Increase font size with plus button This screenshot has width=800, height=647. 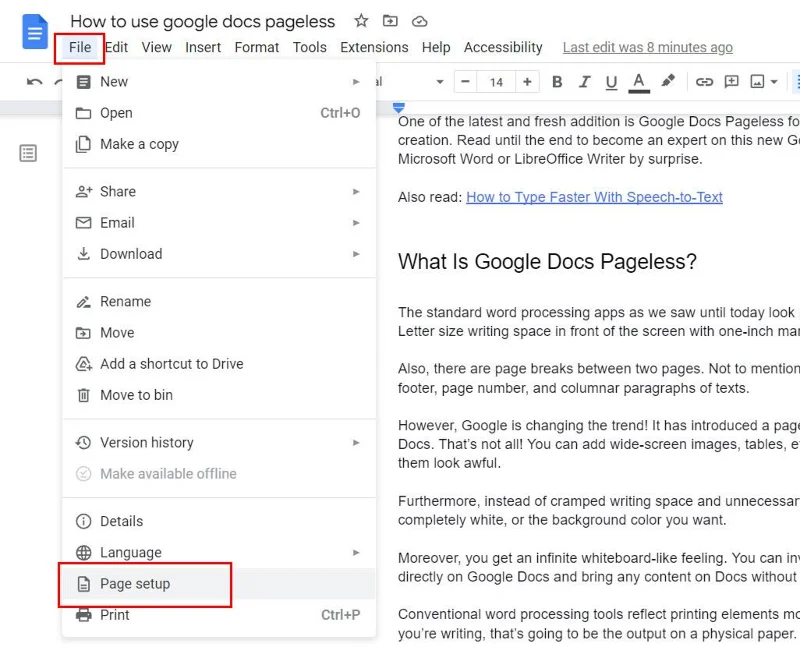(527, 82)
